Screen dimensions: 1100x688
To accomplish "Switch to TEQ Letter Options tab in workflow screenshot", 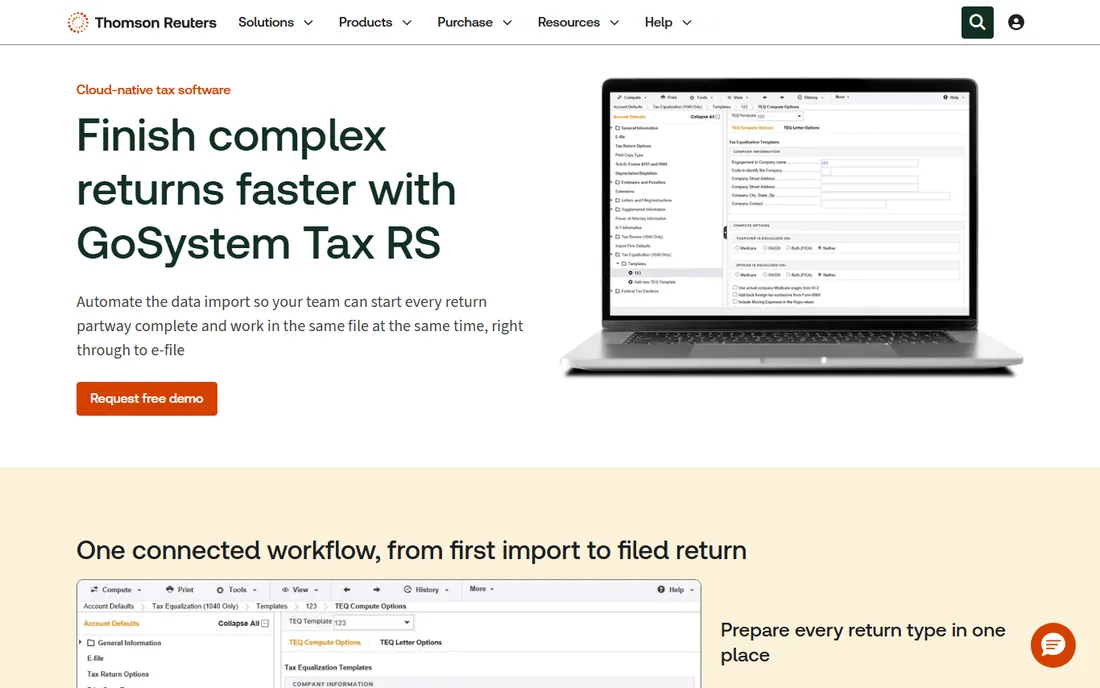I will (x=410, y=642).
